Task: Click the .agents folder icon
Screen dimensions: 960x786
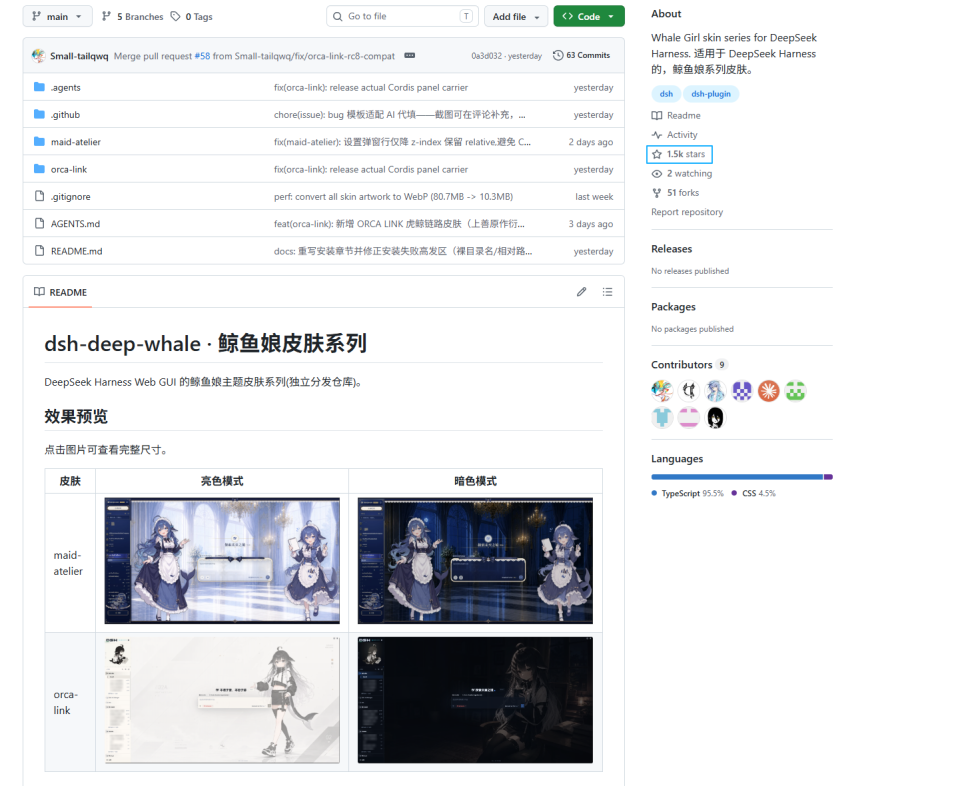Action: (x=39, y=87)
